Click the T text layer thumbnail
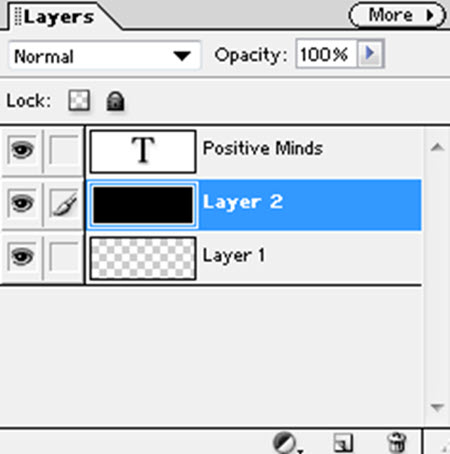Screen dimensions: 450x454 tap(143, 152)
